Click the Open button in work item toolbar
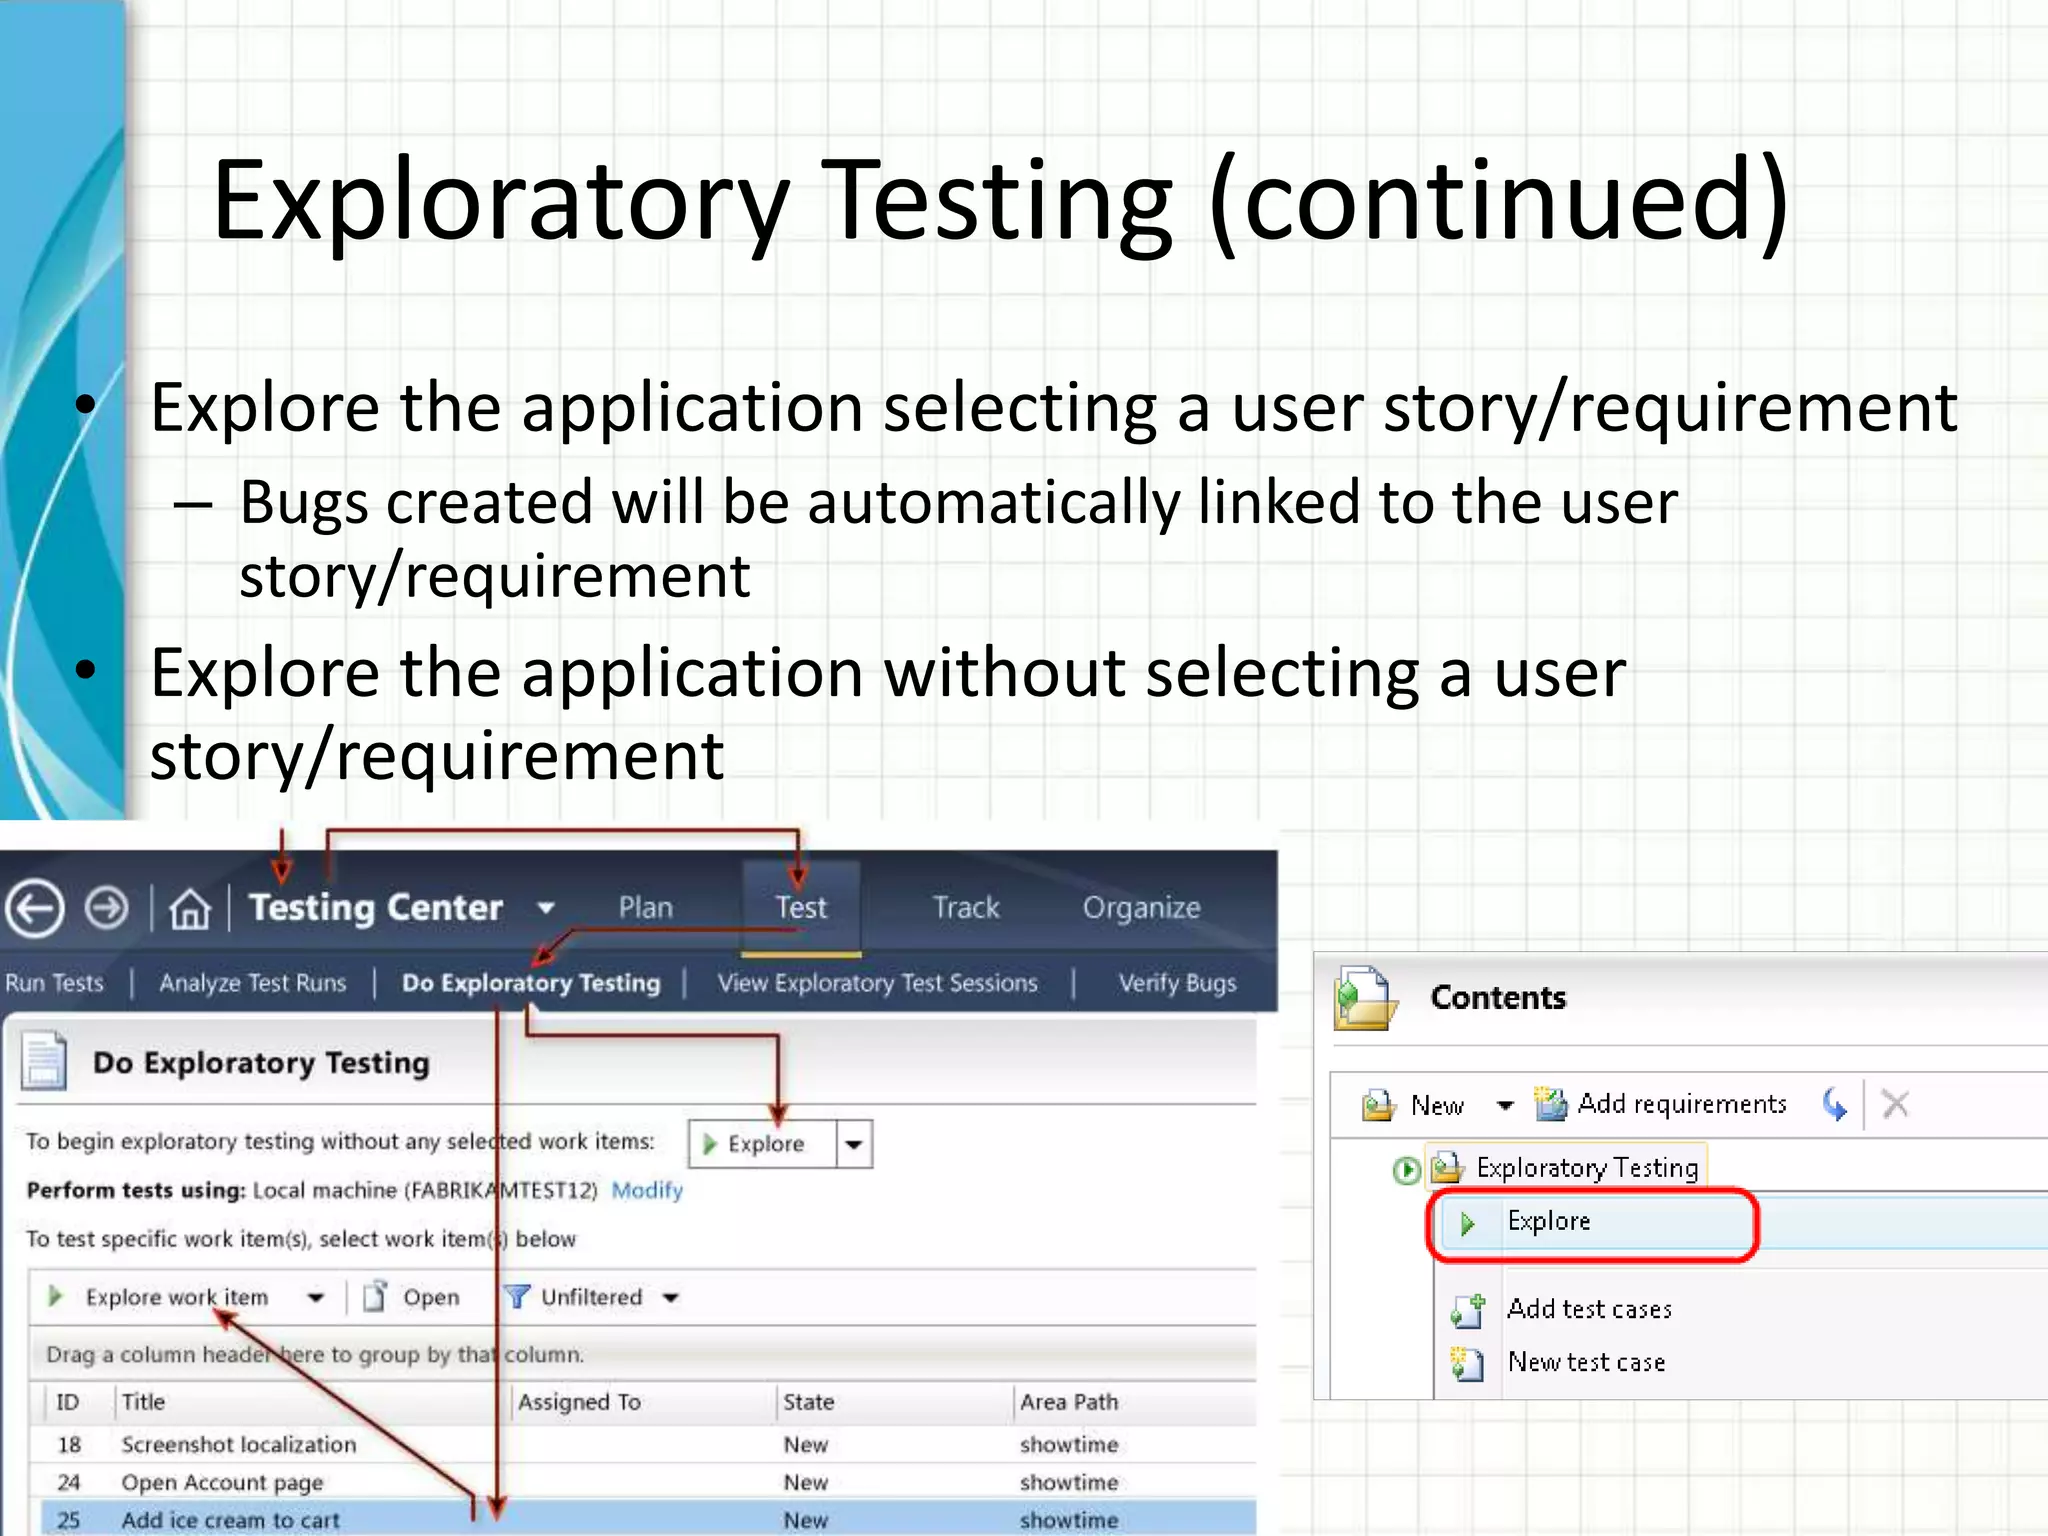Image resolution: width=2048 pixels, height=1536 pixels. click(x=411, y=1297)
